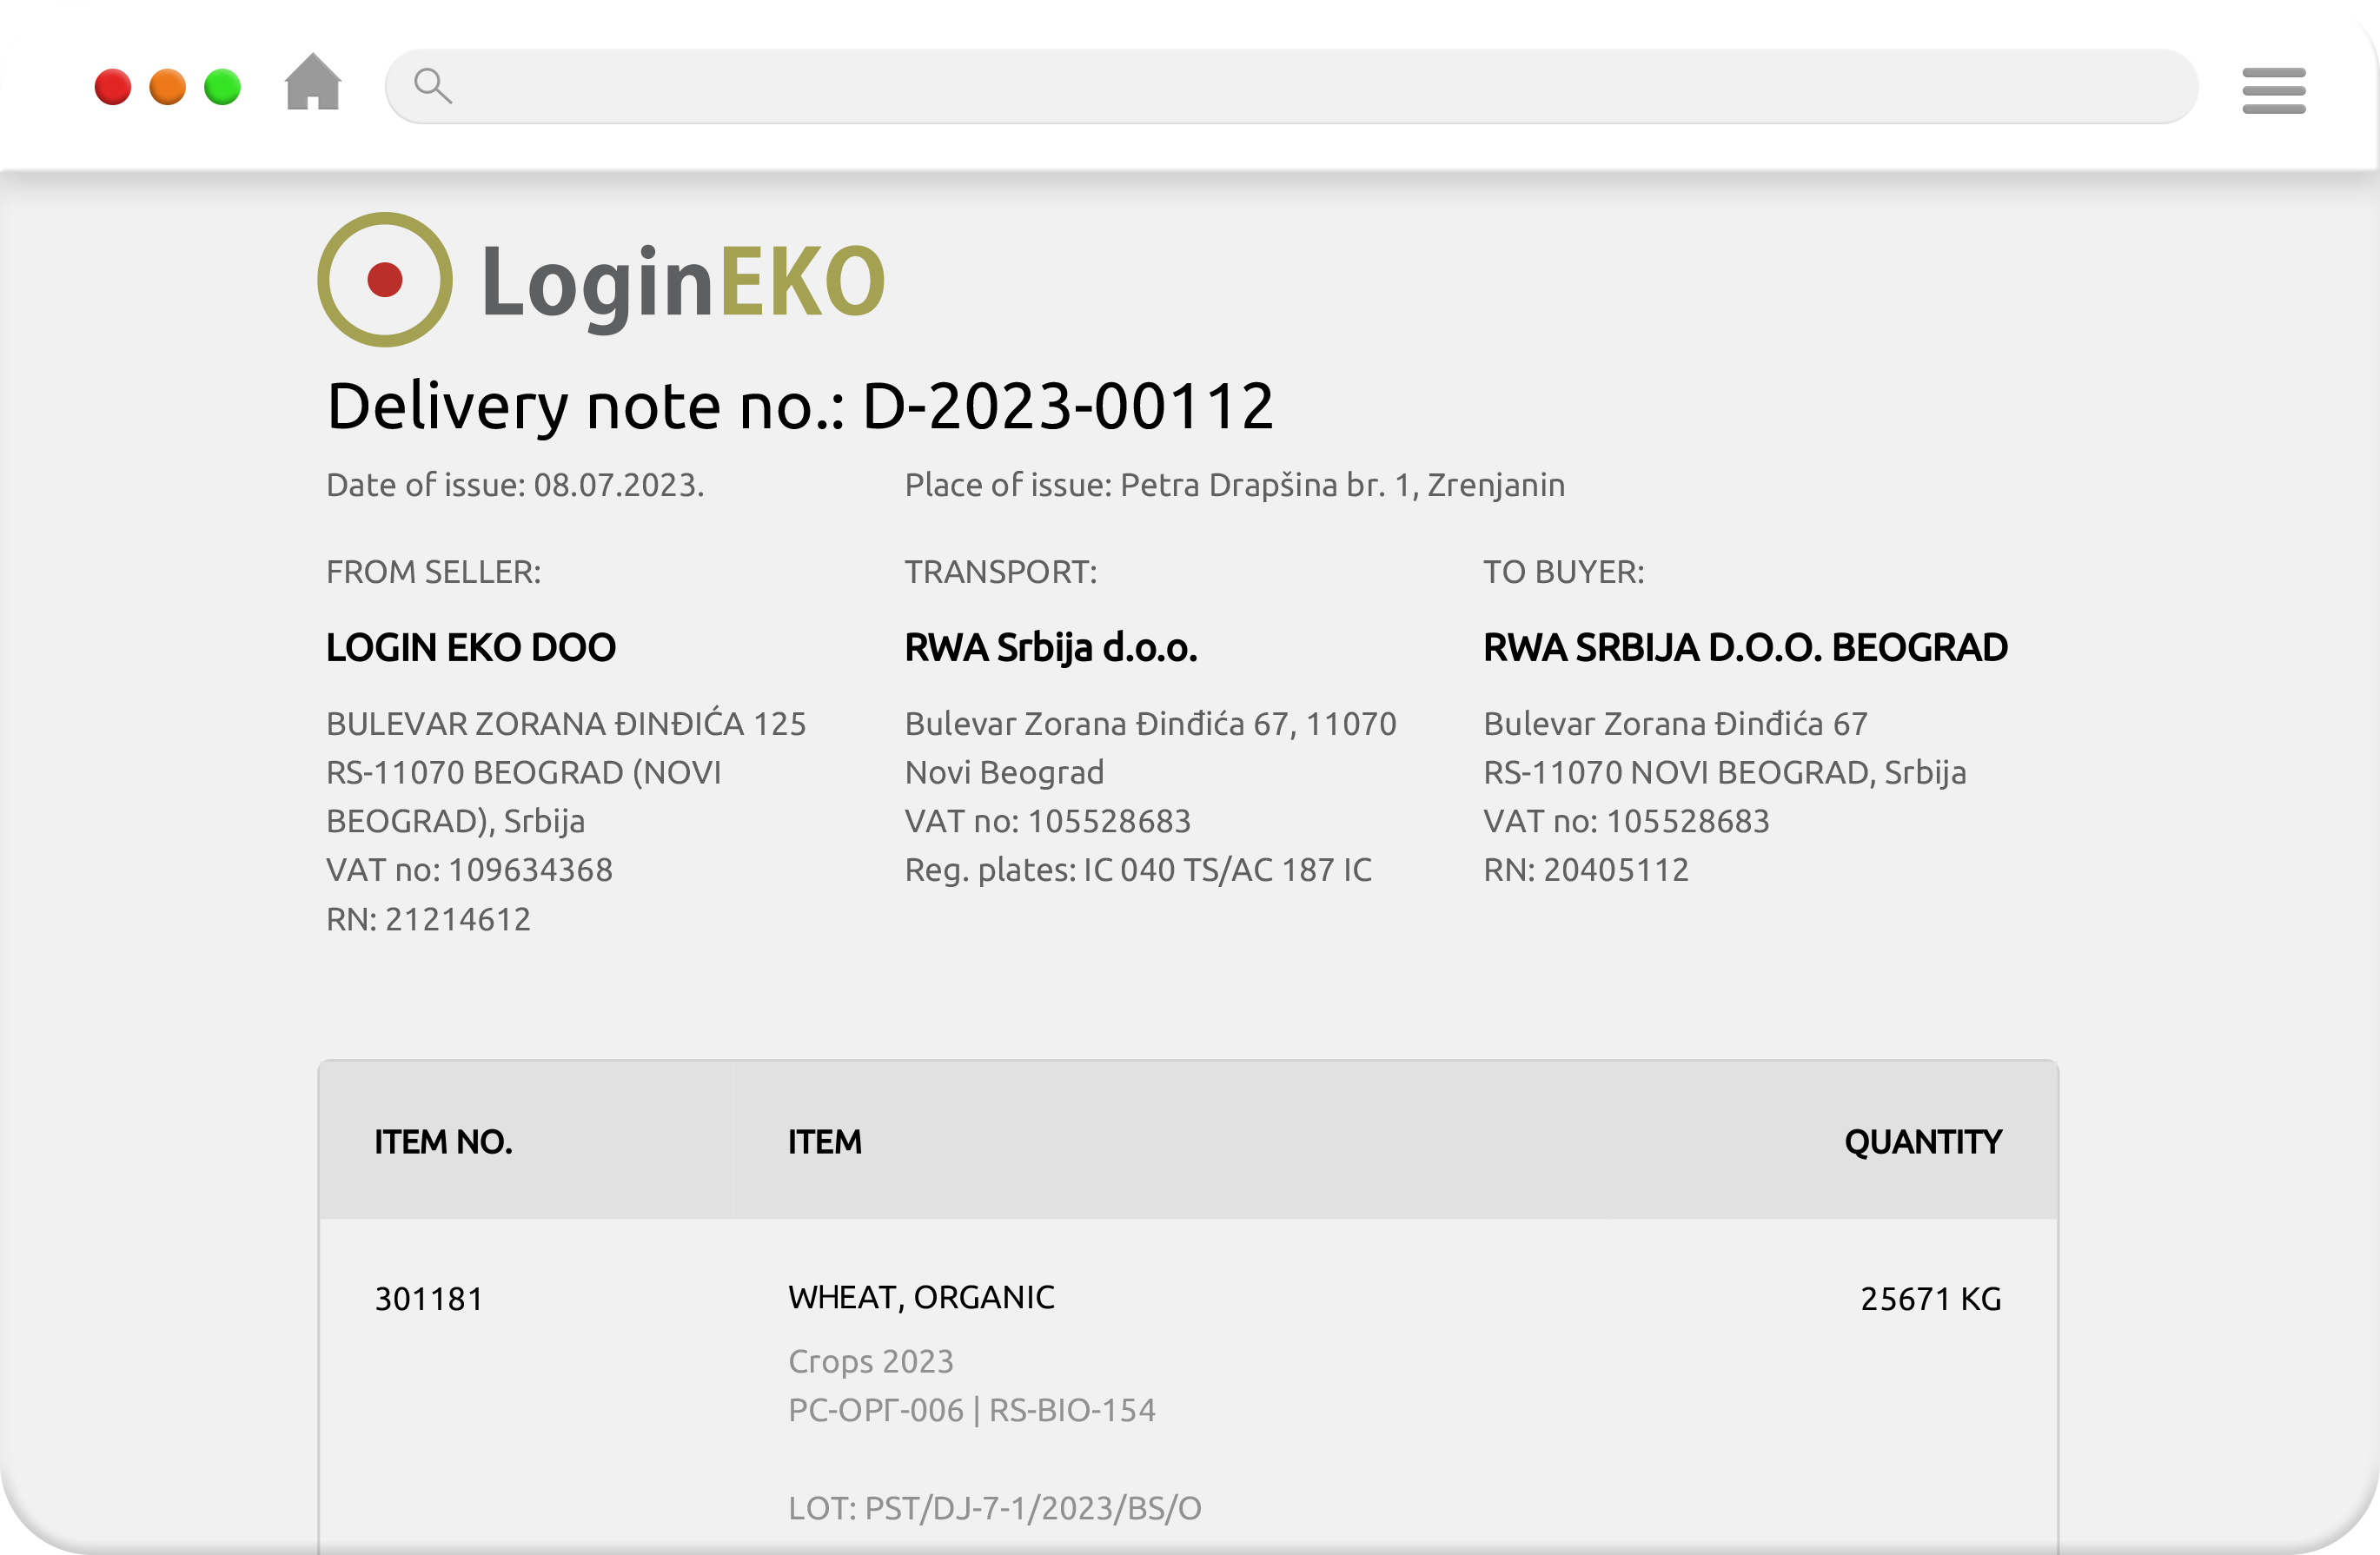
Task: Click the FROM SELLER label
Action: tap(433, 572)
